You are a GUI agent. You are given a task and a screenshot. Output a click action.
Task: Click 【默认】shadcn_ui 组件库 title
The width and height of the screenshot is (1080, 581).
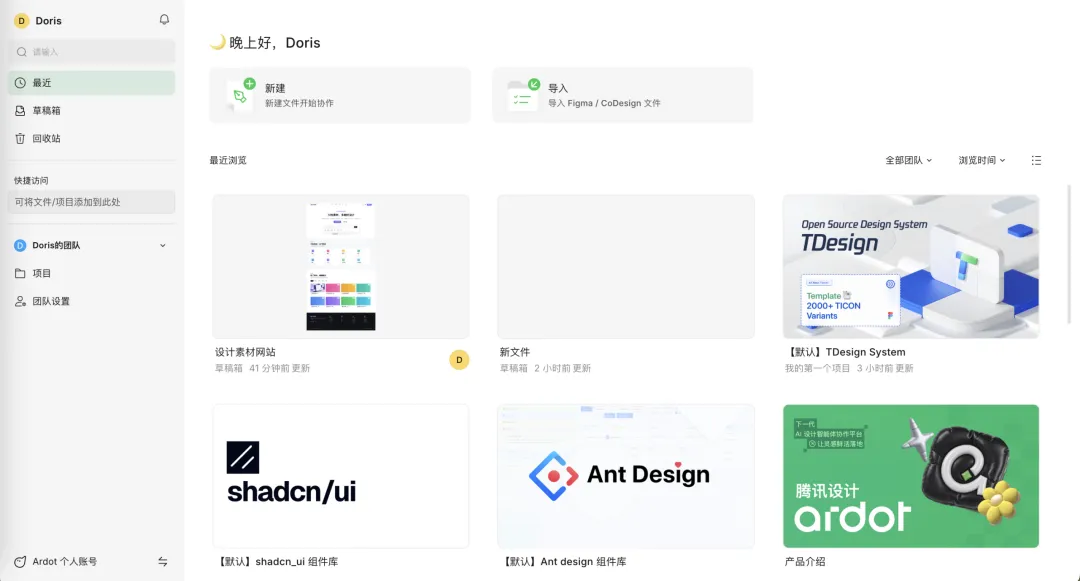276,562
